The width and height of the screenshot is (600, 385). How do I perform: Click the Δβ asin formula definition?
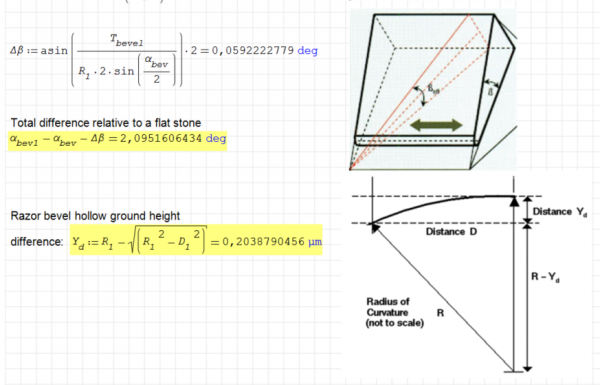click(164, 60)
